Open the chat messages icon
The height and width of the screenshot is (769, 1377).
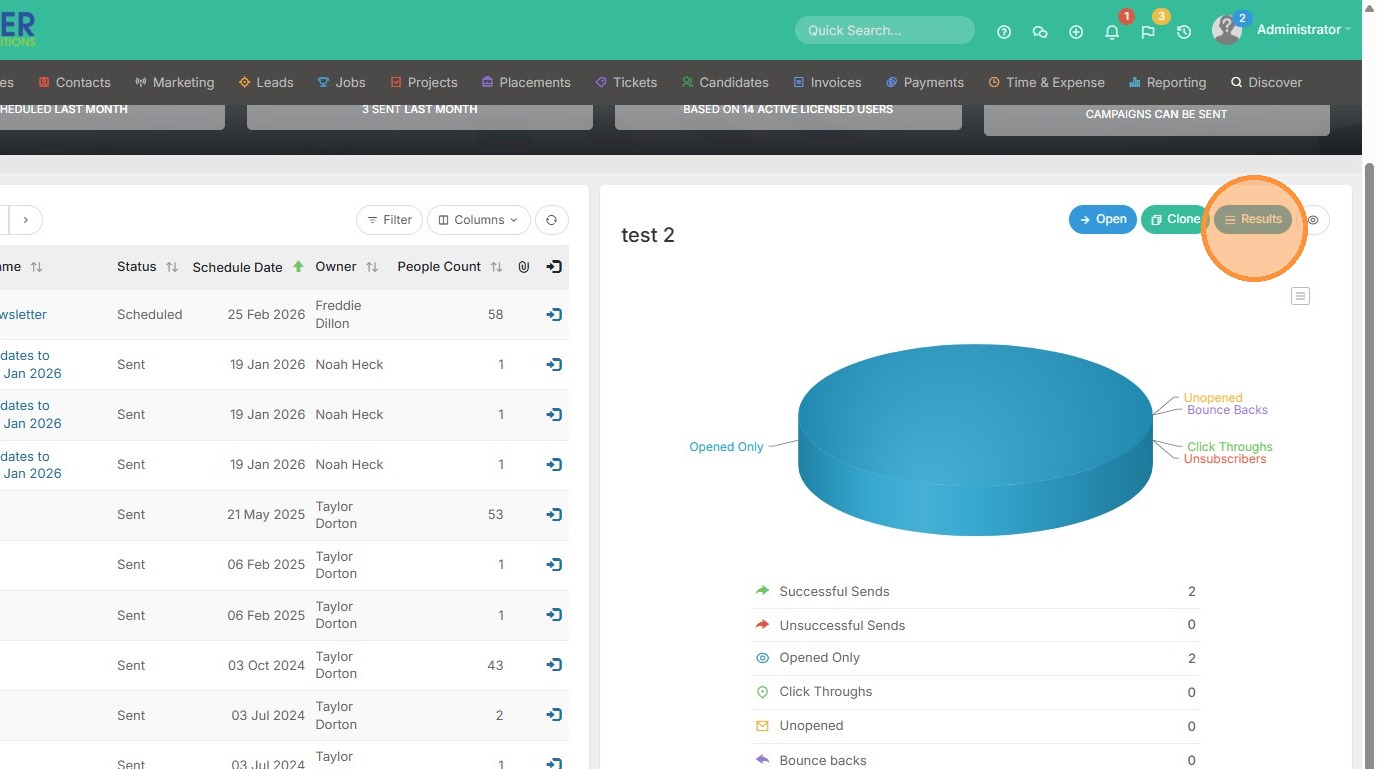[x=1040, y=32]
